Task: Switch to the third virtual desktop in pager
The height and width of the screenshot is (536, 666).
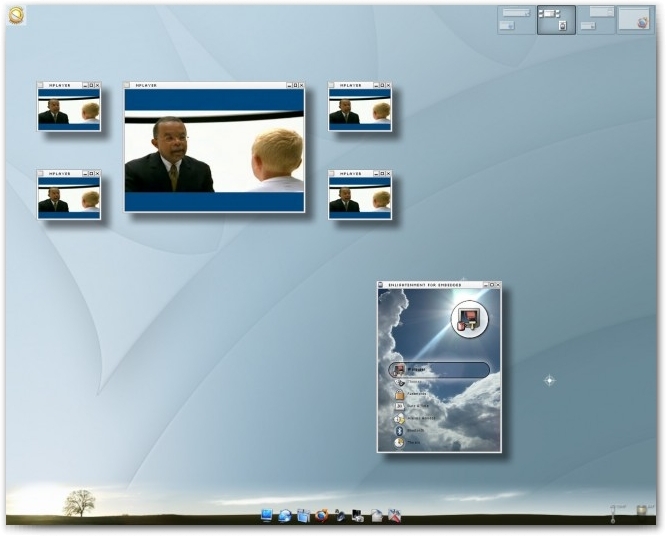Action: [596, 19]
